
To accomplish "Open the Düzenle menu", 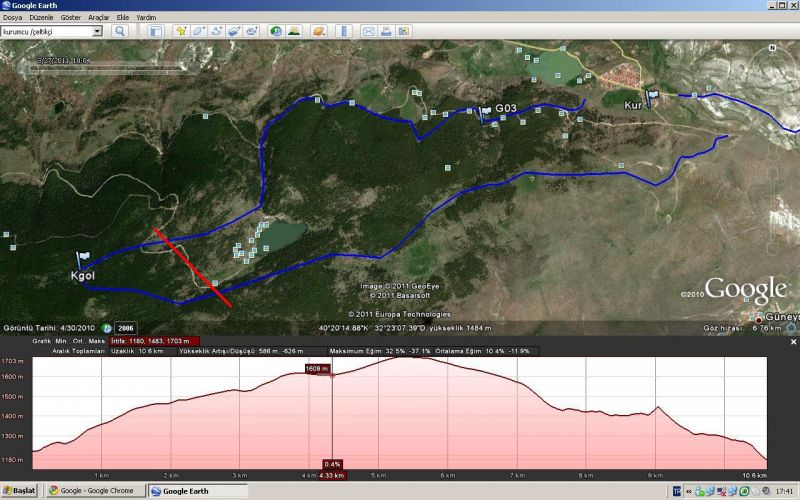I will point(41,17).
